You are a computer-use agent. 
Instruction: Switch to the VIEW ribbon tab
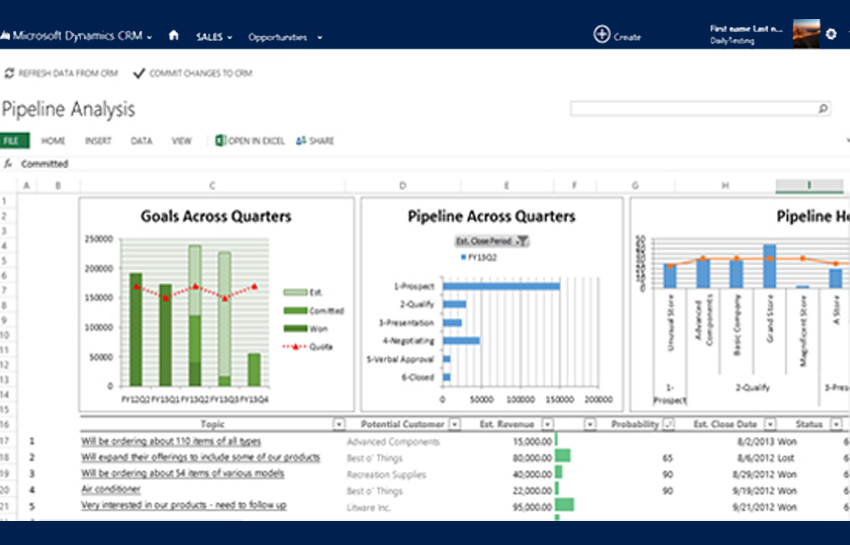[x=182, y=141]
